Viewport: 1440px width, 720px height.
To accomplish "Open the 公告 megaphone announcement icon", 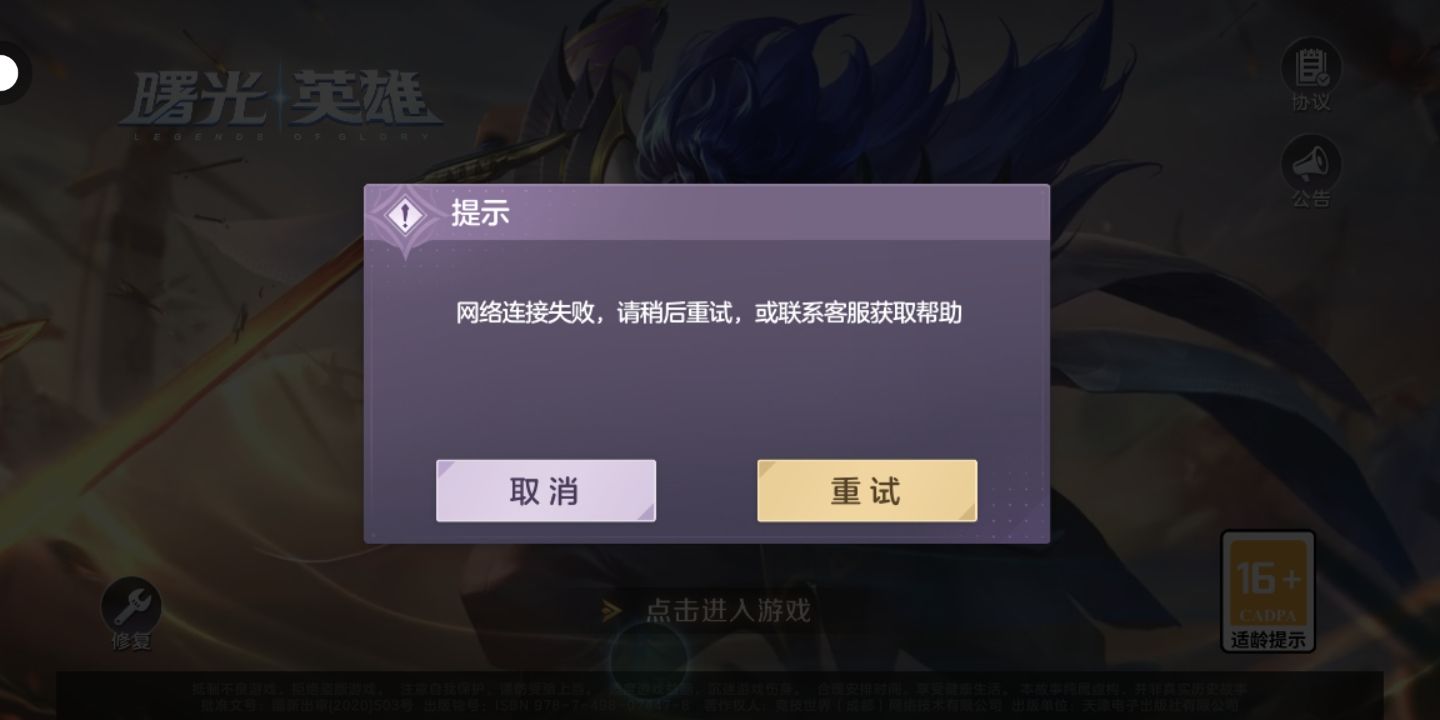I will pyautogui.click(x=1310, y=162).
